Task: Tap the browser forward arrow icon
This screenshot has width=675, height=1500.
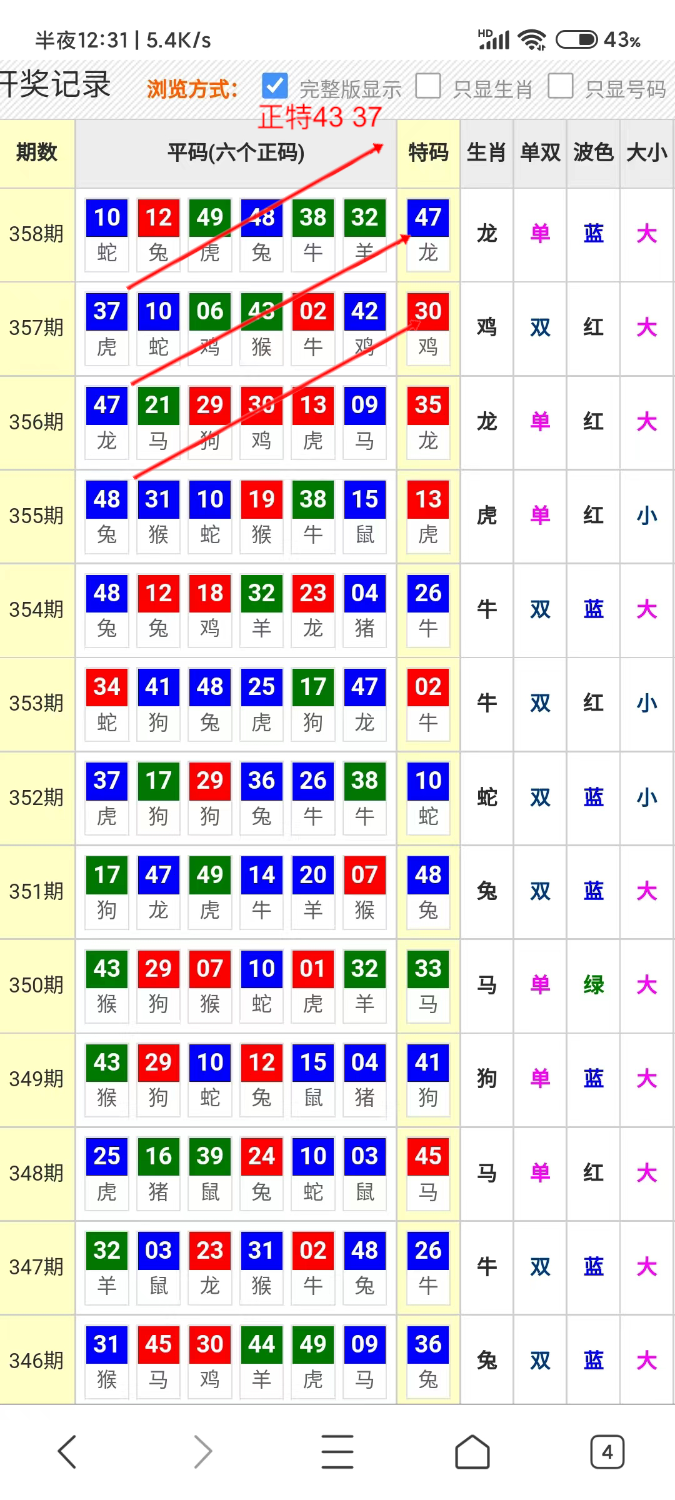Action: [x=202, y=1451]
